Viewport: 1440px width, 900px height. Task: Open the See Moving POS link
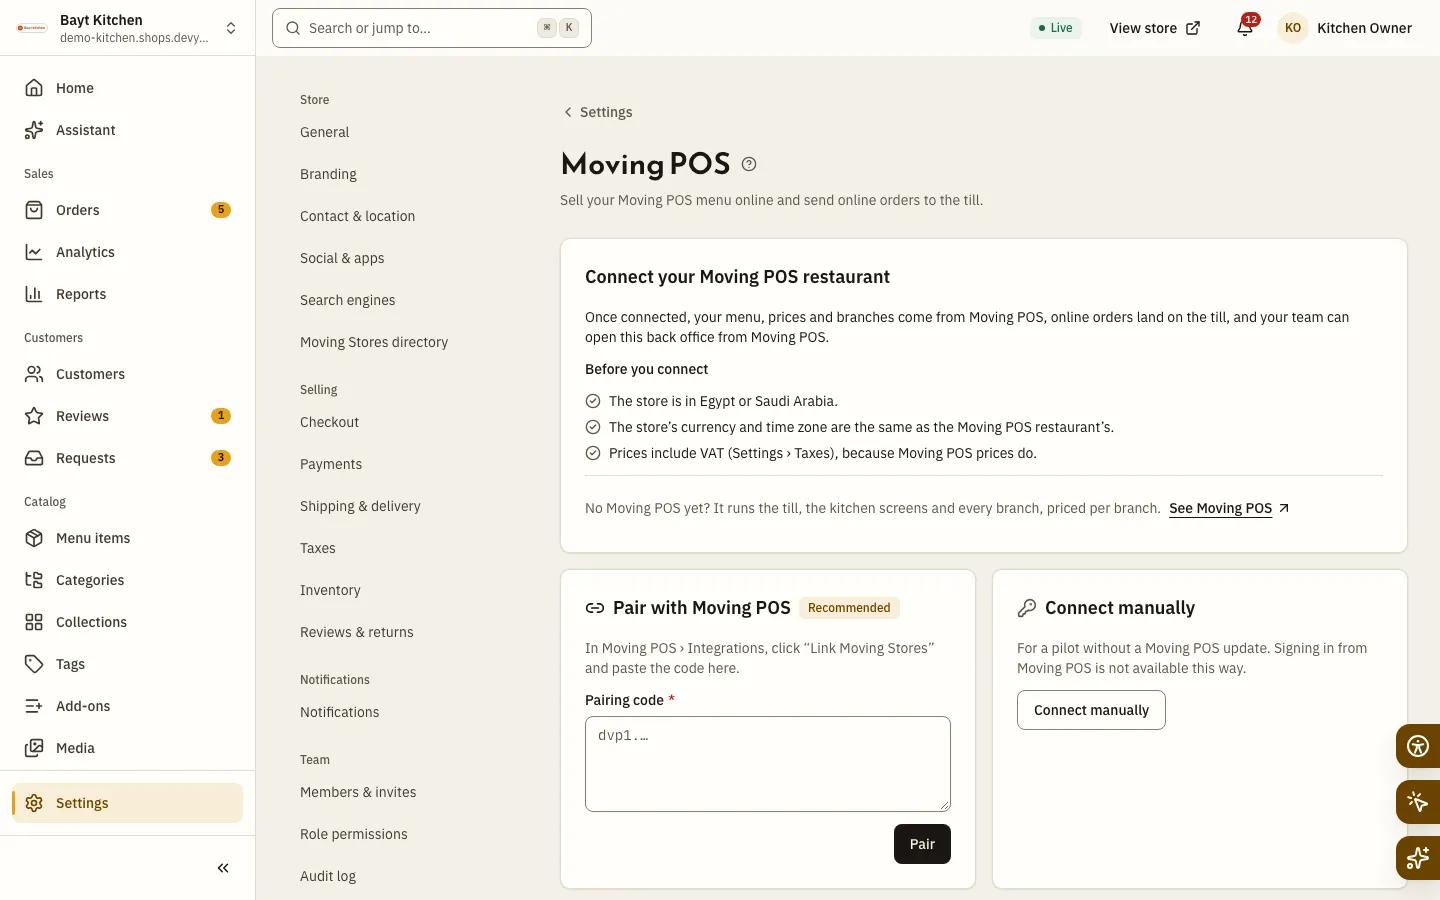[1229, 508]
